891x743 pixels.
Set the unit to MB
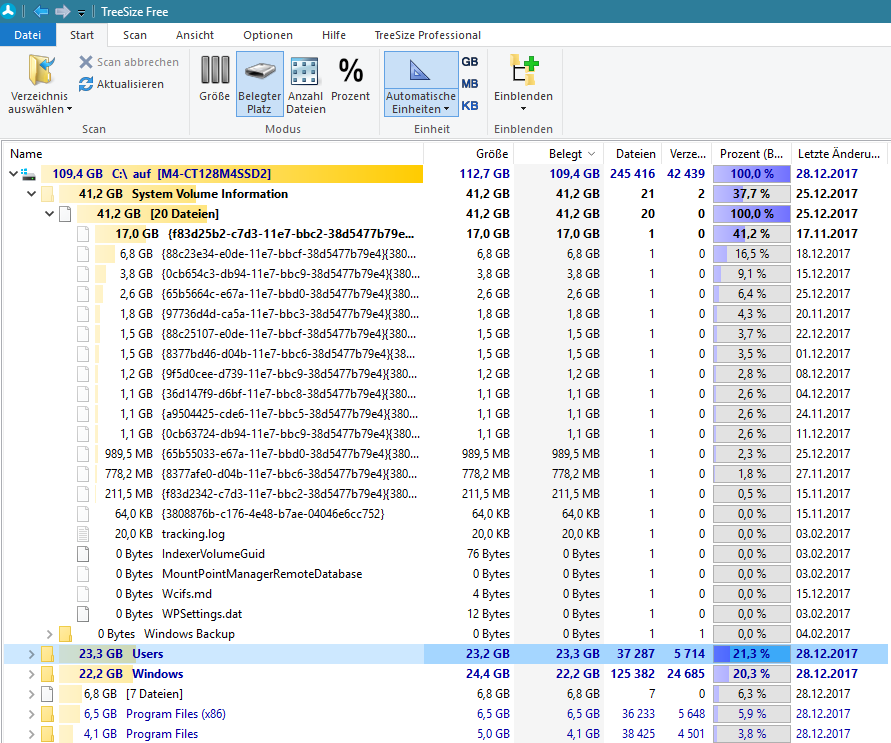pyautogui.click(x=470, y=84)
